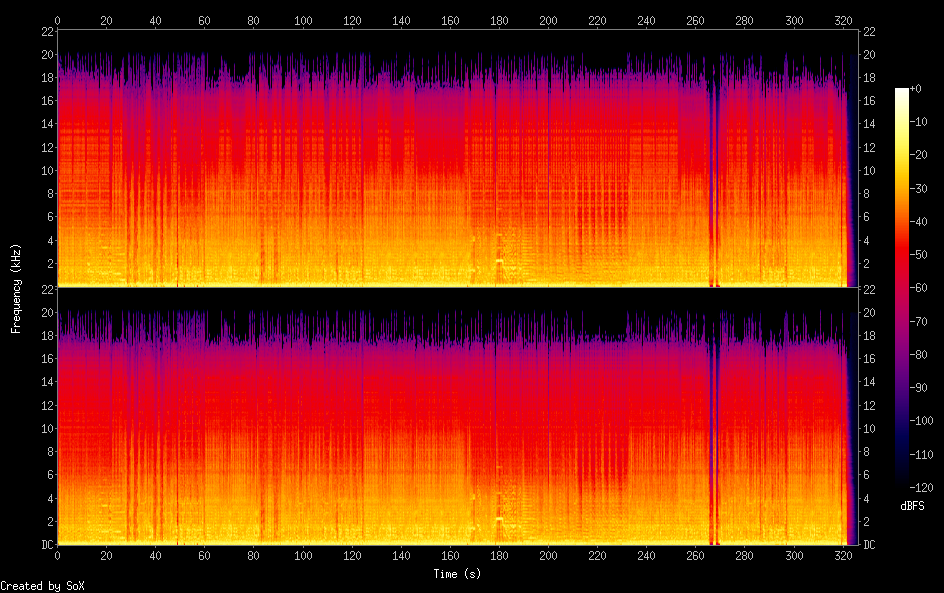This screenshot has width=944, height=593.
Task: Click the 'Time (s)' axis title
Action: click(x=458, y=574)
